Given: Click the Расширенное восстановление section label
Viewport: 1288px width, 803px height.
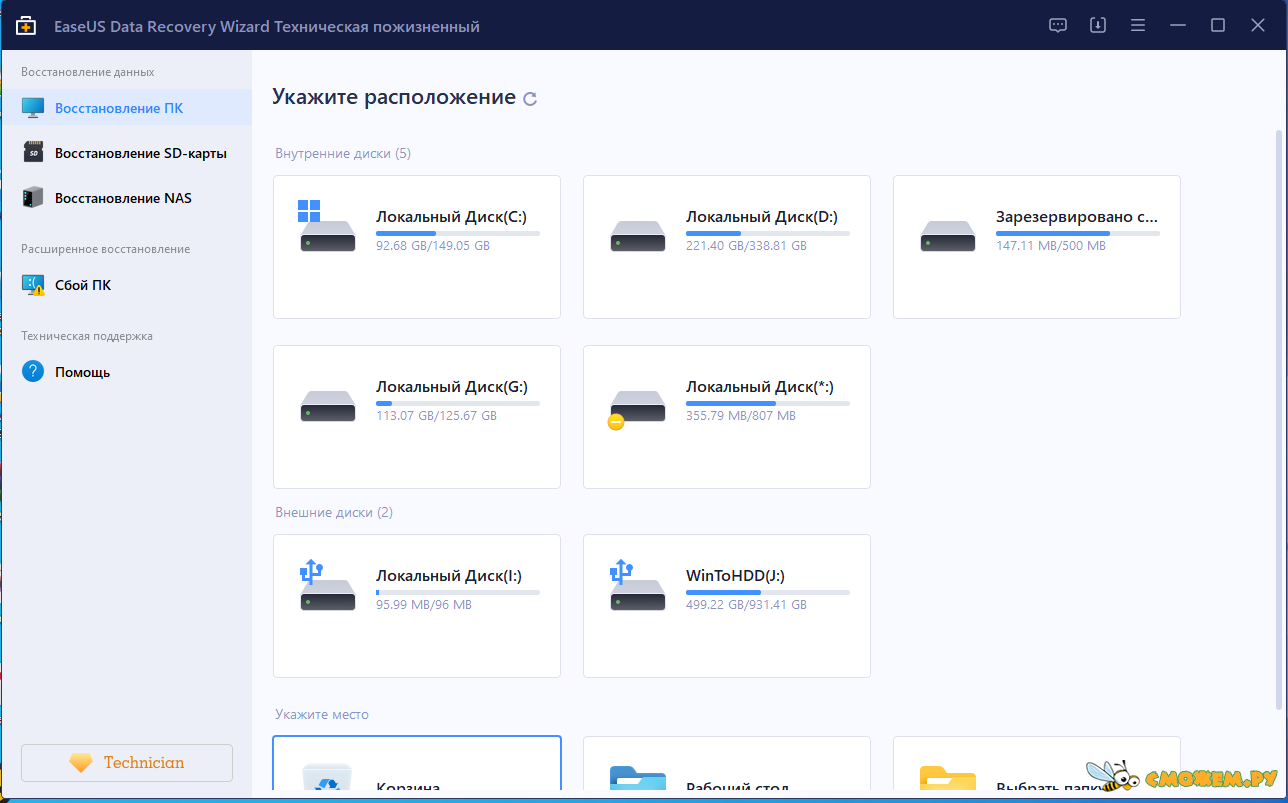Looking at the screenshot, I should [x=106, y=249].
